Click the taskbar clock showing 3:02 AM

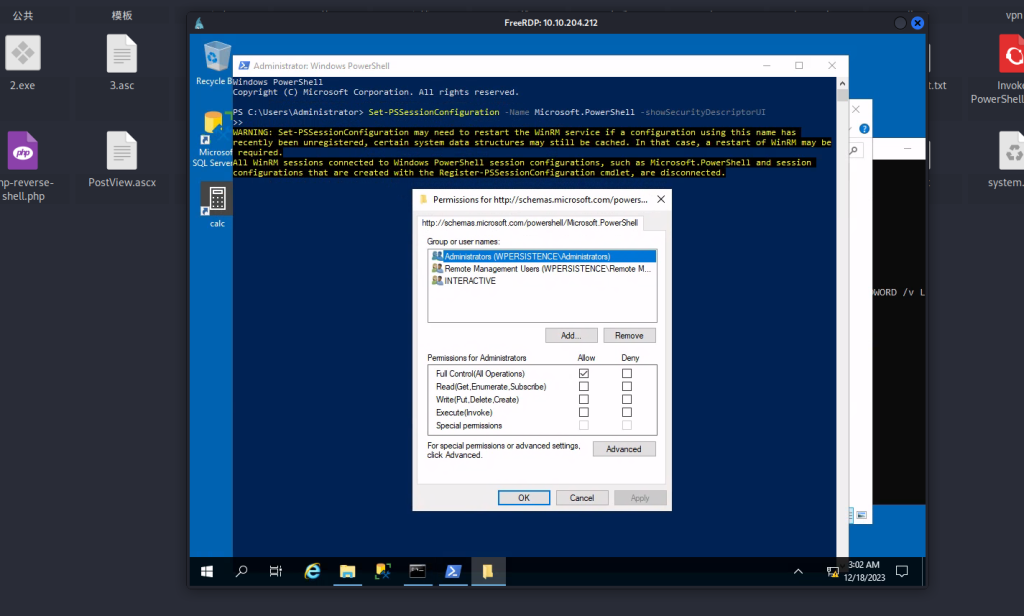click(x=864, y=565)
